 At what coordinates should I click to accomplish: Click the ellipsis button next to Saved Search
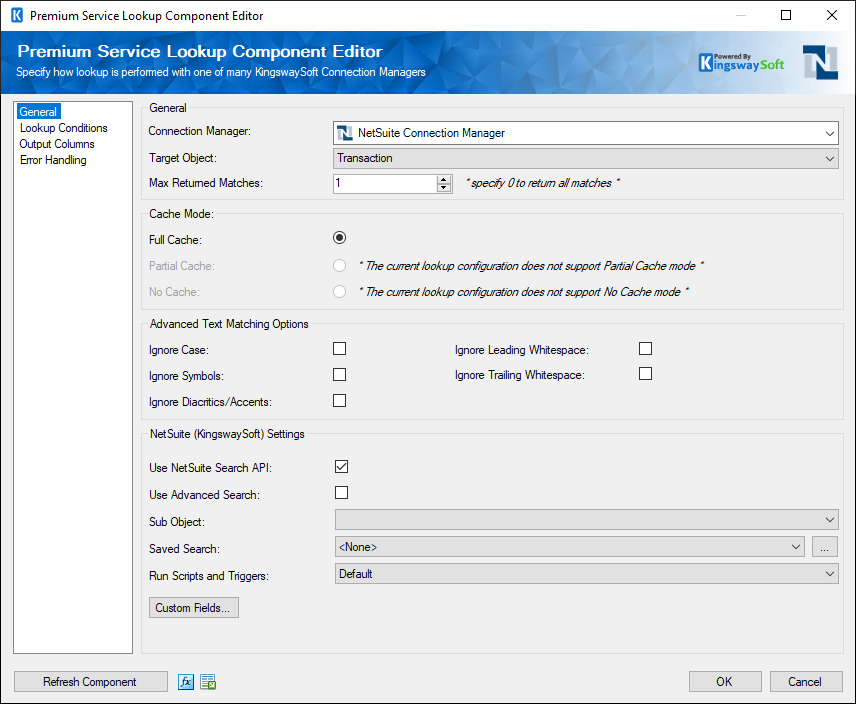825,546
